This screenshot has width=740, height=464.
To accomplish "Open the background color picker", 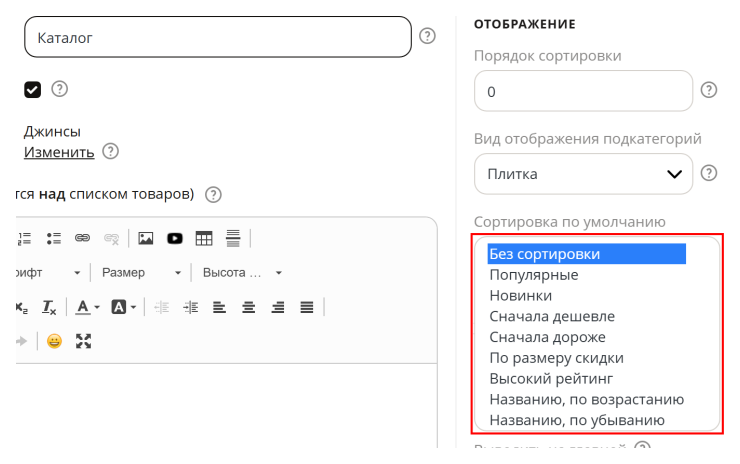I will (124, 307).
